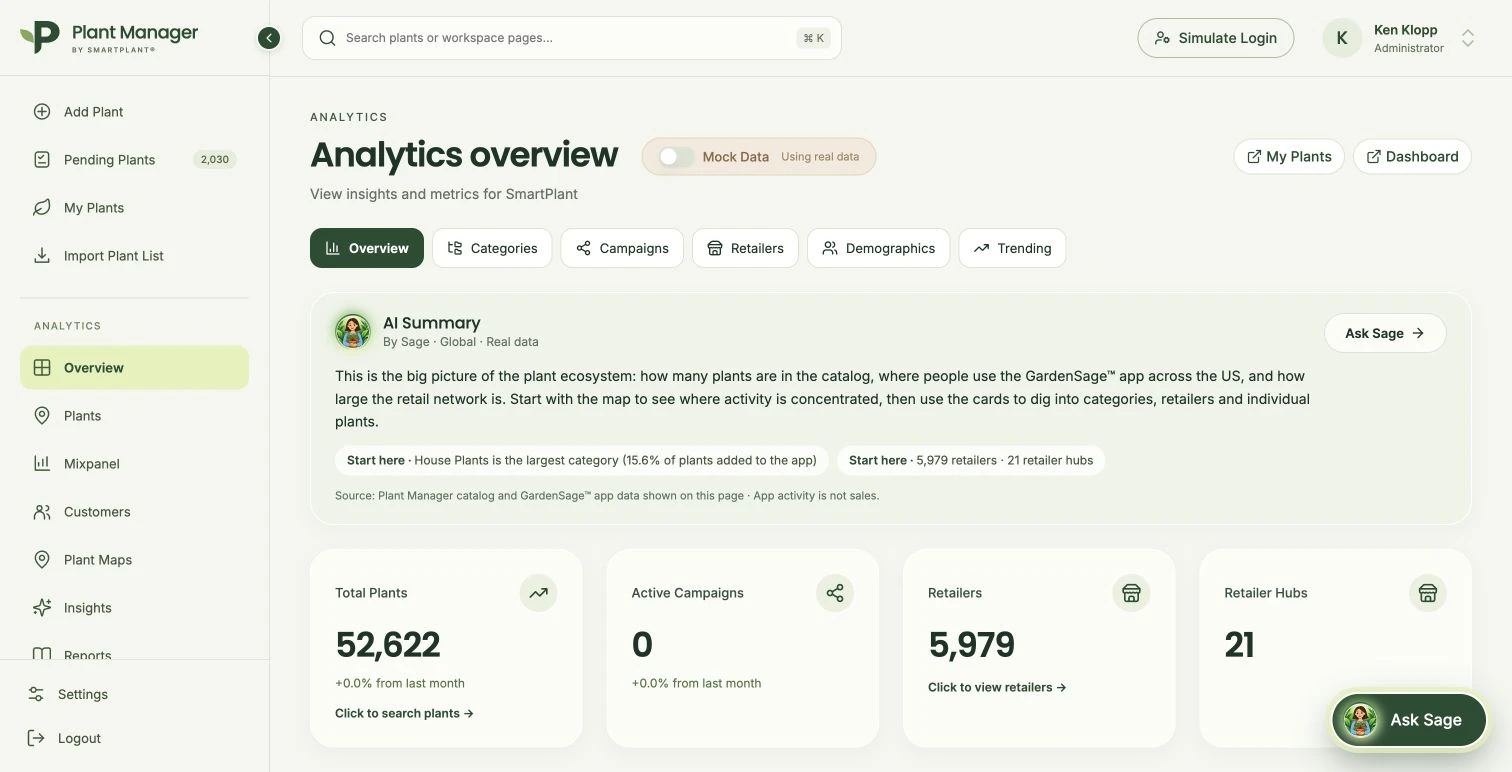Image resolution: width=1512 pixels, height=772 pixels.
Task: Click the Ask Sage arrow button in AI Summary
Action: [x=1385, y=333]
